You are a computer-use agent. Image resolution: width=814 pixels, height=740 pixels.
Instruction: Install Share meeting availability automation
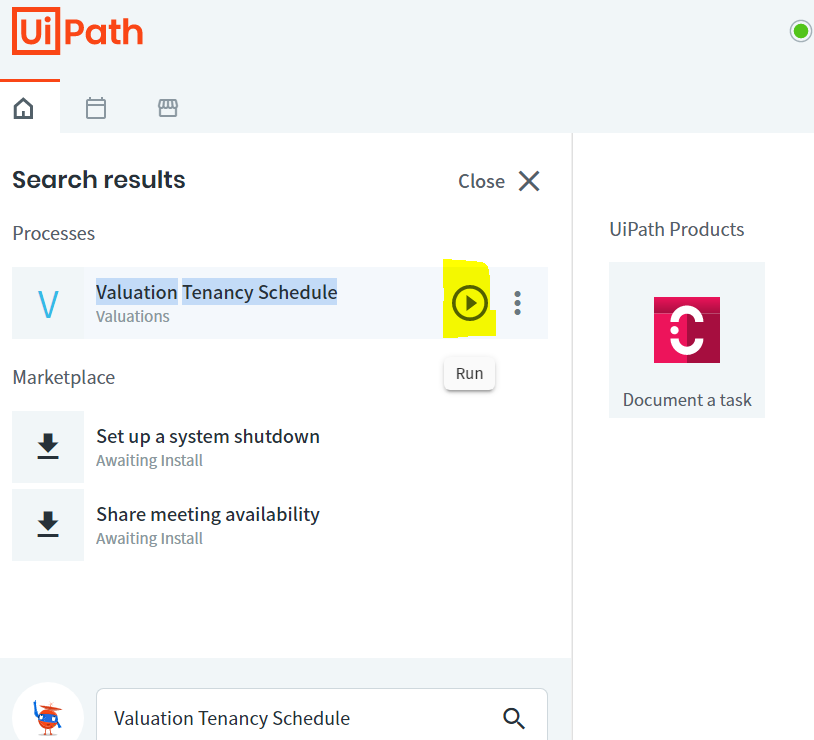[48, 524]
